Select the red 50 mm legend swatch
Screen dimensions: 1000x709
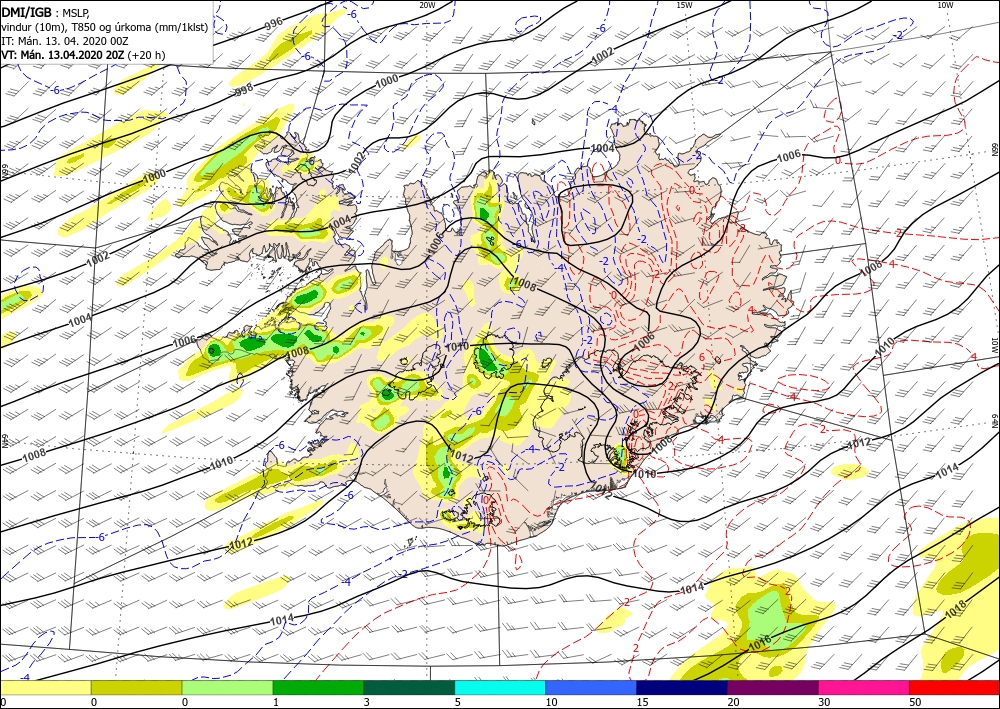pyautogui.click(x=954, y=687)
